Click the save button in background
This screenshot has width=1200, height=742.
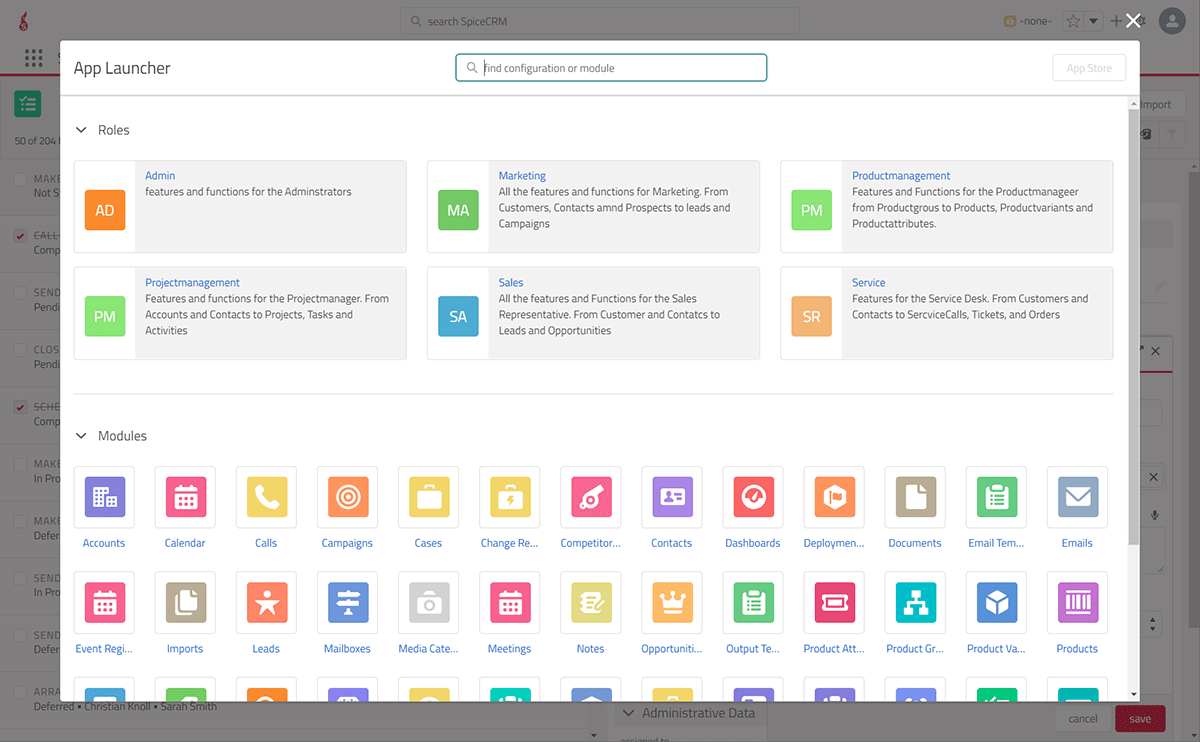click(x=1140, y=718)
